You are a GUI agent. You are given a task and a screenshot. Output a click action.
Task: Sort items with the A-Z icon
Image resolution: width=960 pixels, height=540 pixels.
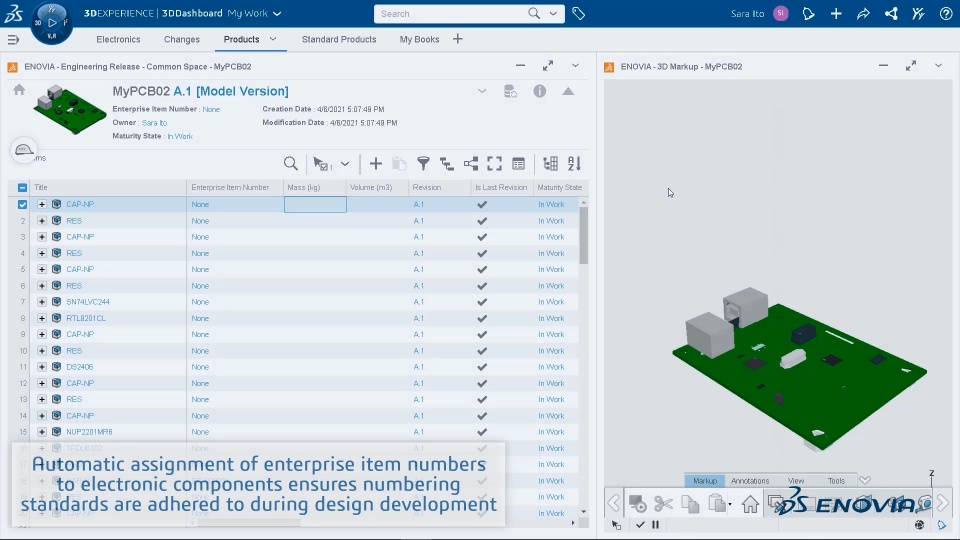coord(574,163)
